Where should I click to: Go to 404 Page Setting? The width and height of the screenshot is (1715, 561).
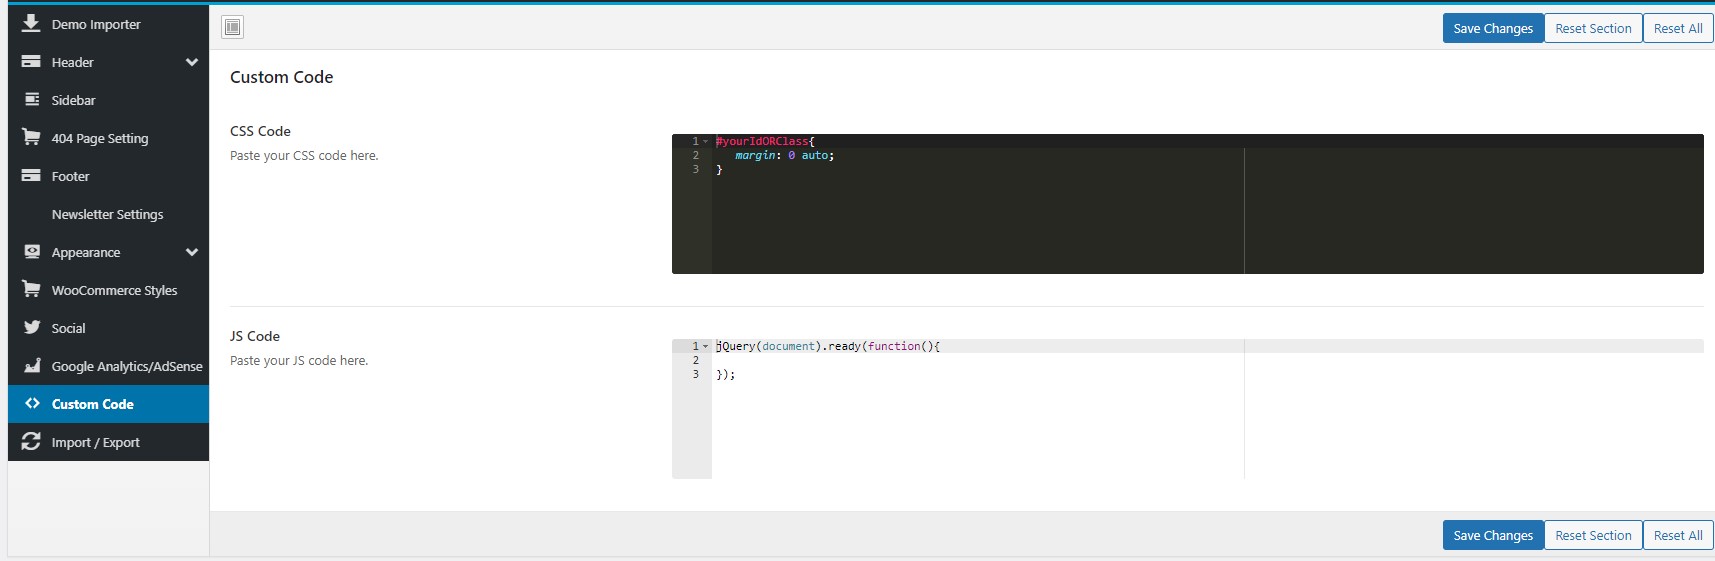tap(108, 138)
